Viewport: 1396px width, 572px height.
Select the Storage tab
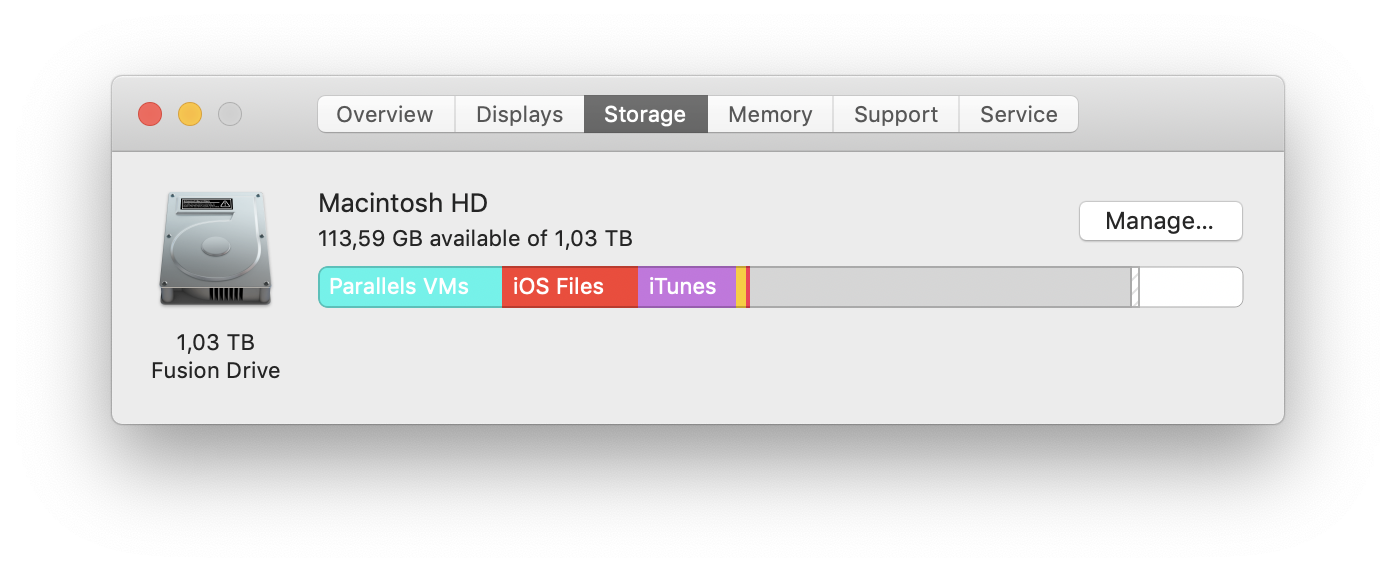[645, 114]
